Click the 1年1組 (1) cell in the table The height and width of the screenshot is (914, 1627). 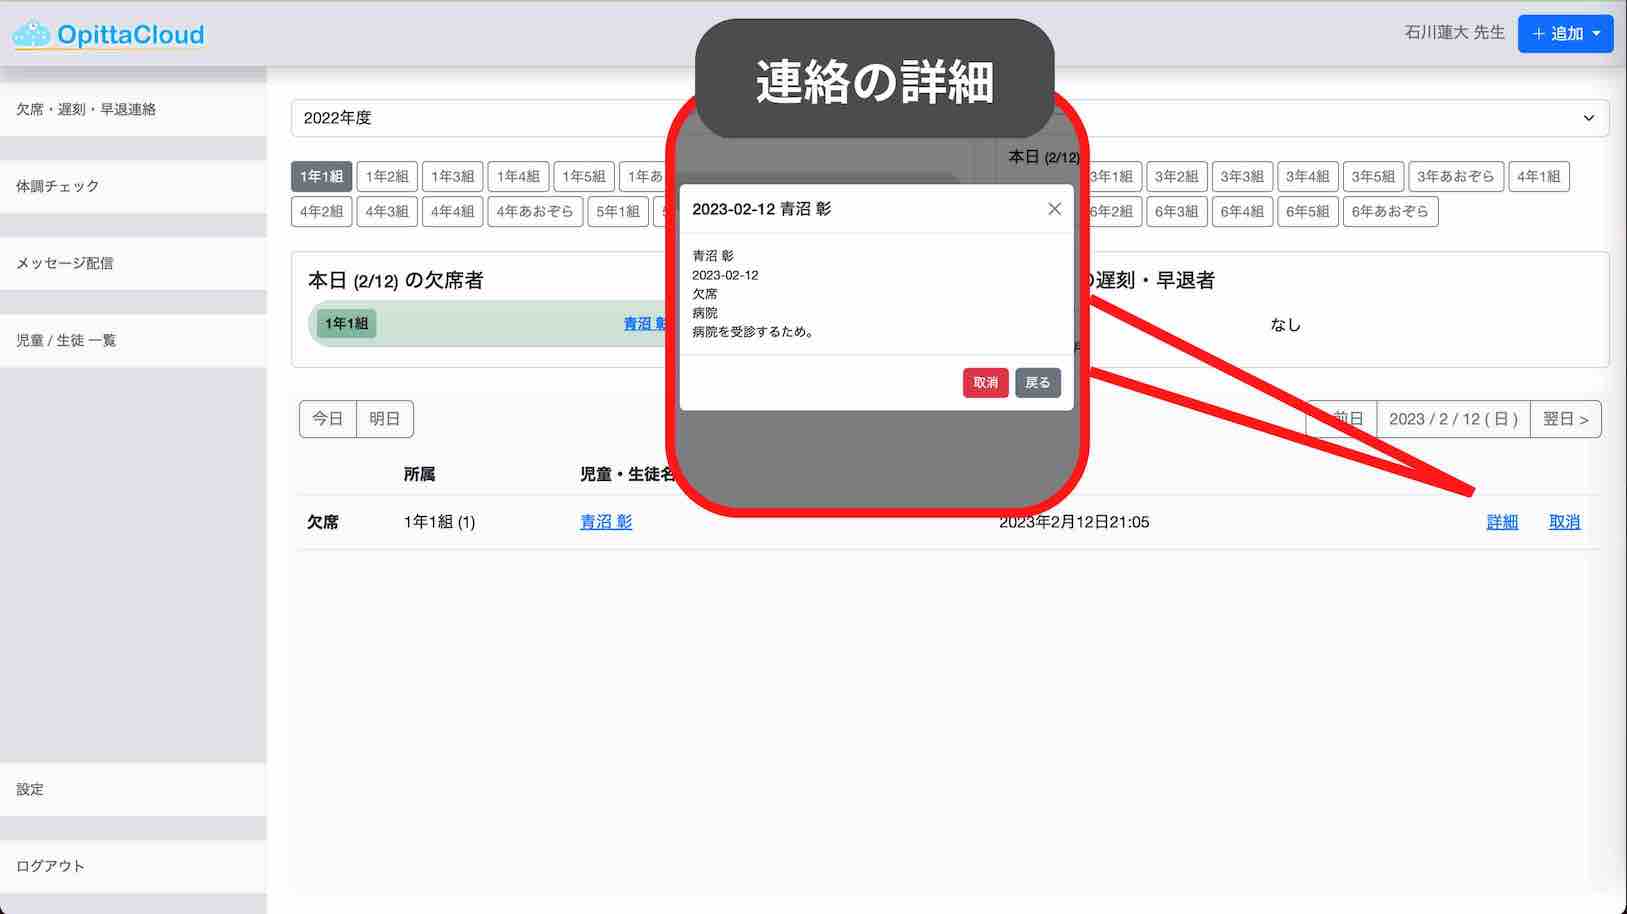point(439,522)
